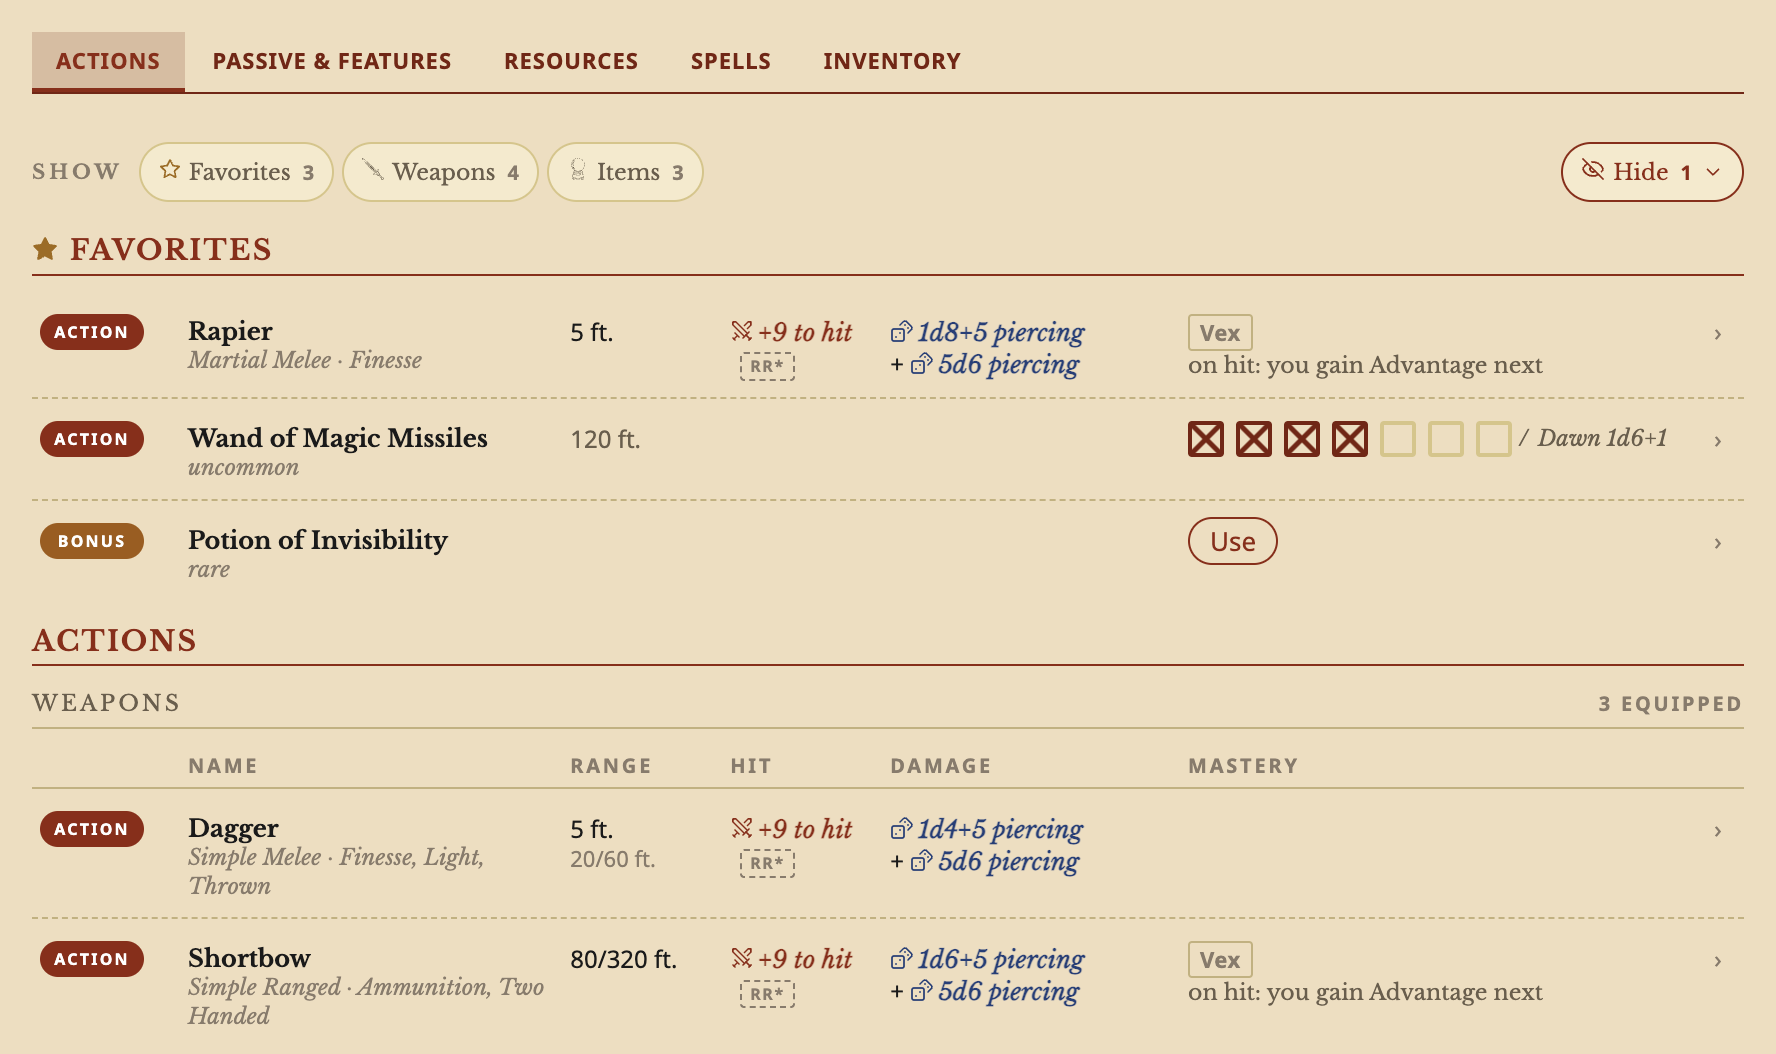
Task: Click the RR* tag under Shortbow hit
Action: coord(767,993)
